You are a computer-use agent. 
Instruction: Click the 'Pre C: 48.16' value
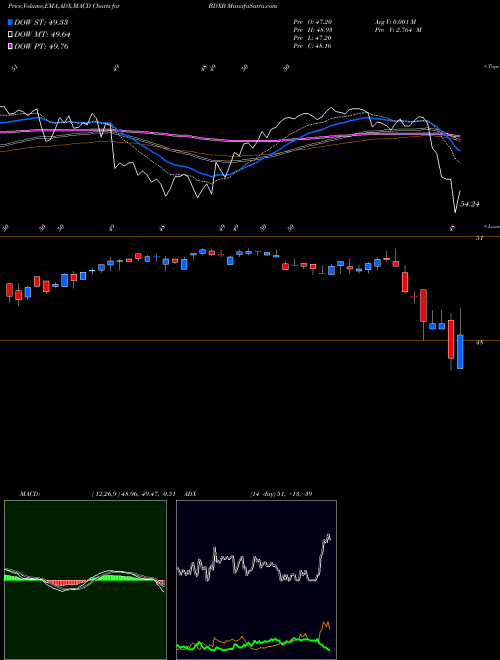pyautogui.click(x=313, y=46)
